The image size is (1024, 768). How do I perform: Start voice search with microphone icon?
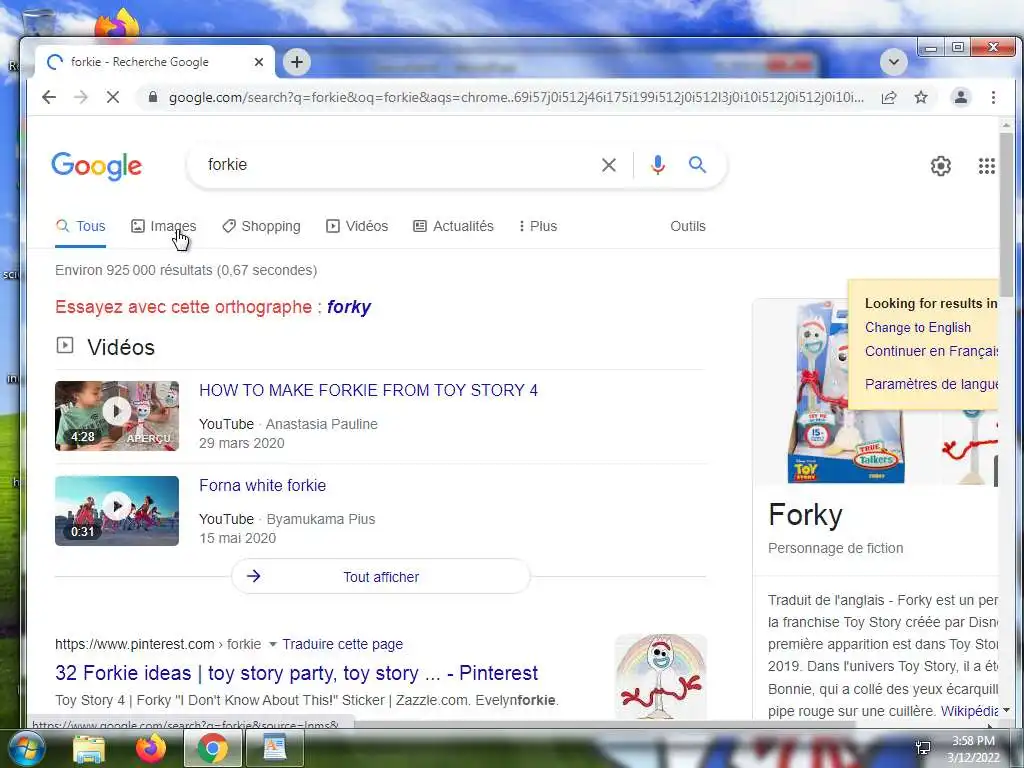click(x=658, y=165)
